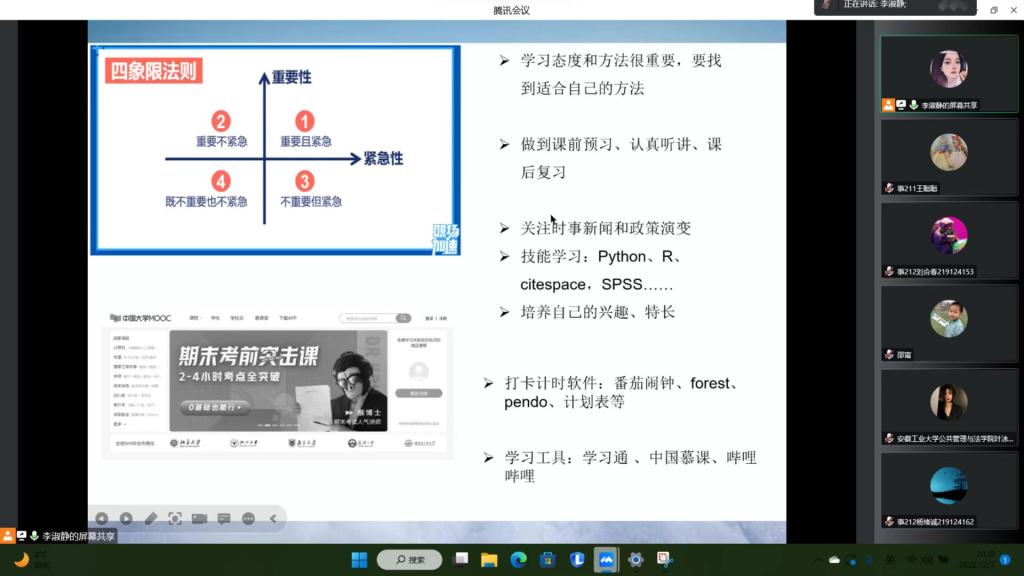The image size is (1024, 576).
Task: Open the subtitles/comment icon in slide toolbar
Action: (223, 518)
